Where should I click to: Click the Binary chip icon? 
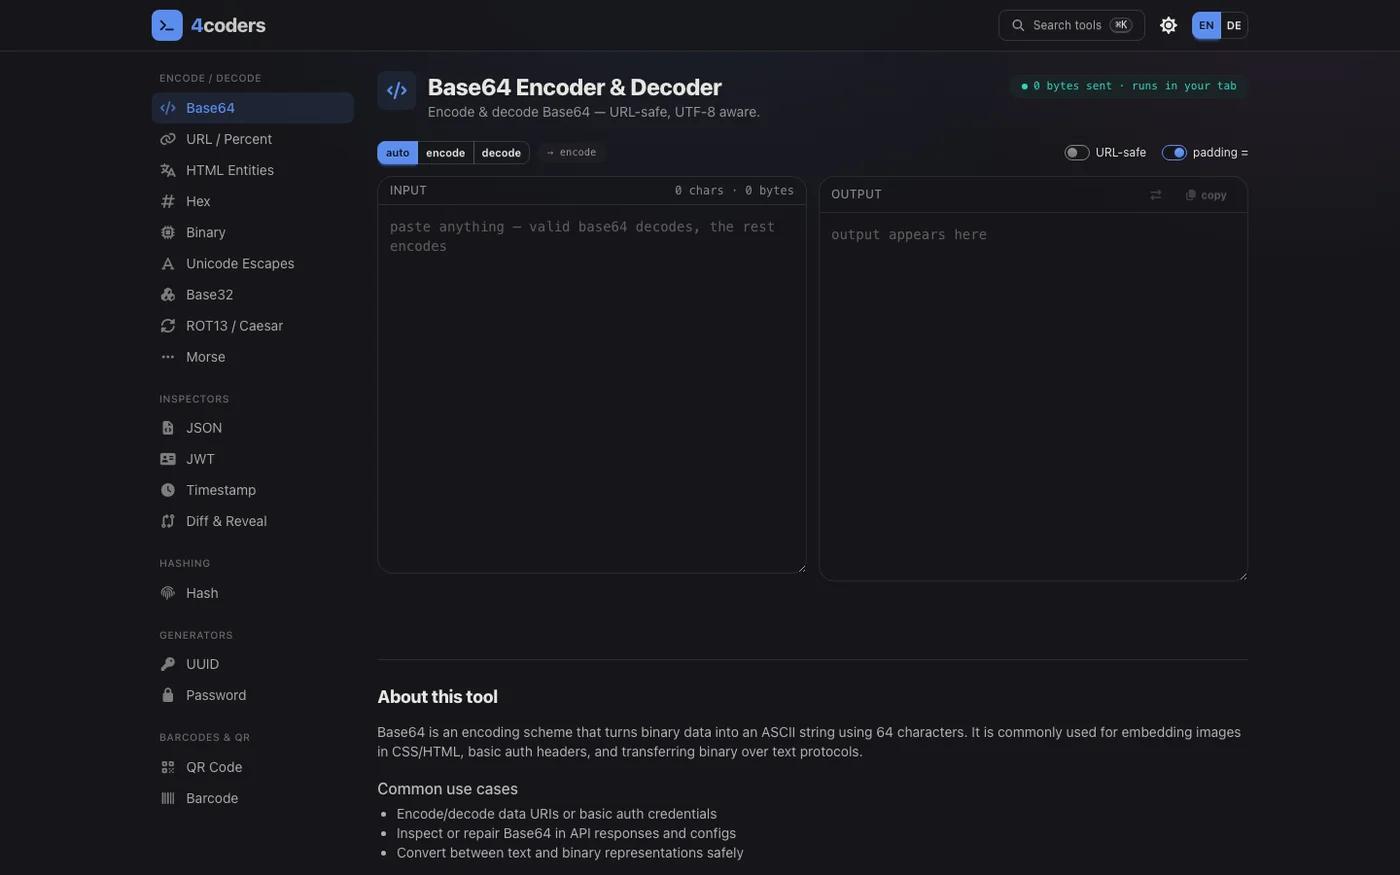[x=168, y=232]
